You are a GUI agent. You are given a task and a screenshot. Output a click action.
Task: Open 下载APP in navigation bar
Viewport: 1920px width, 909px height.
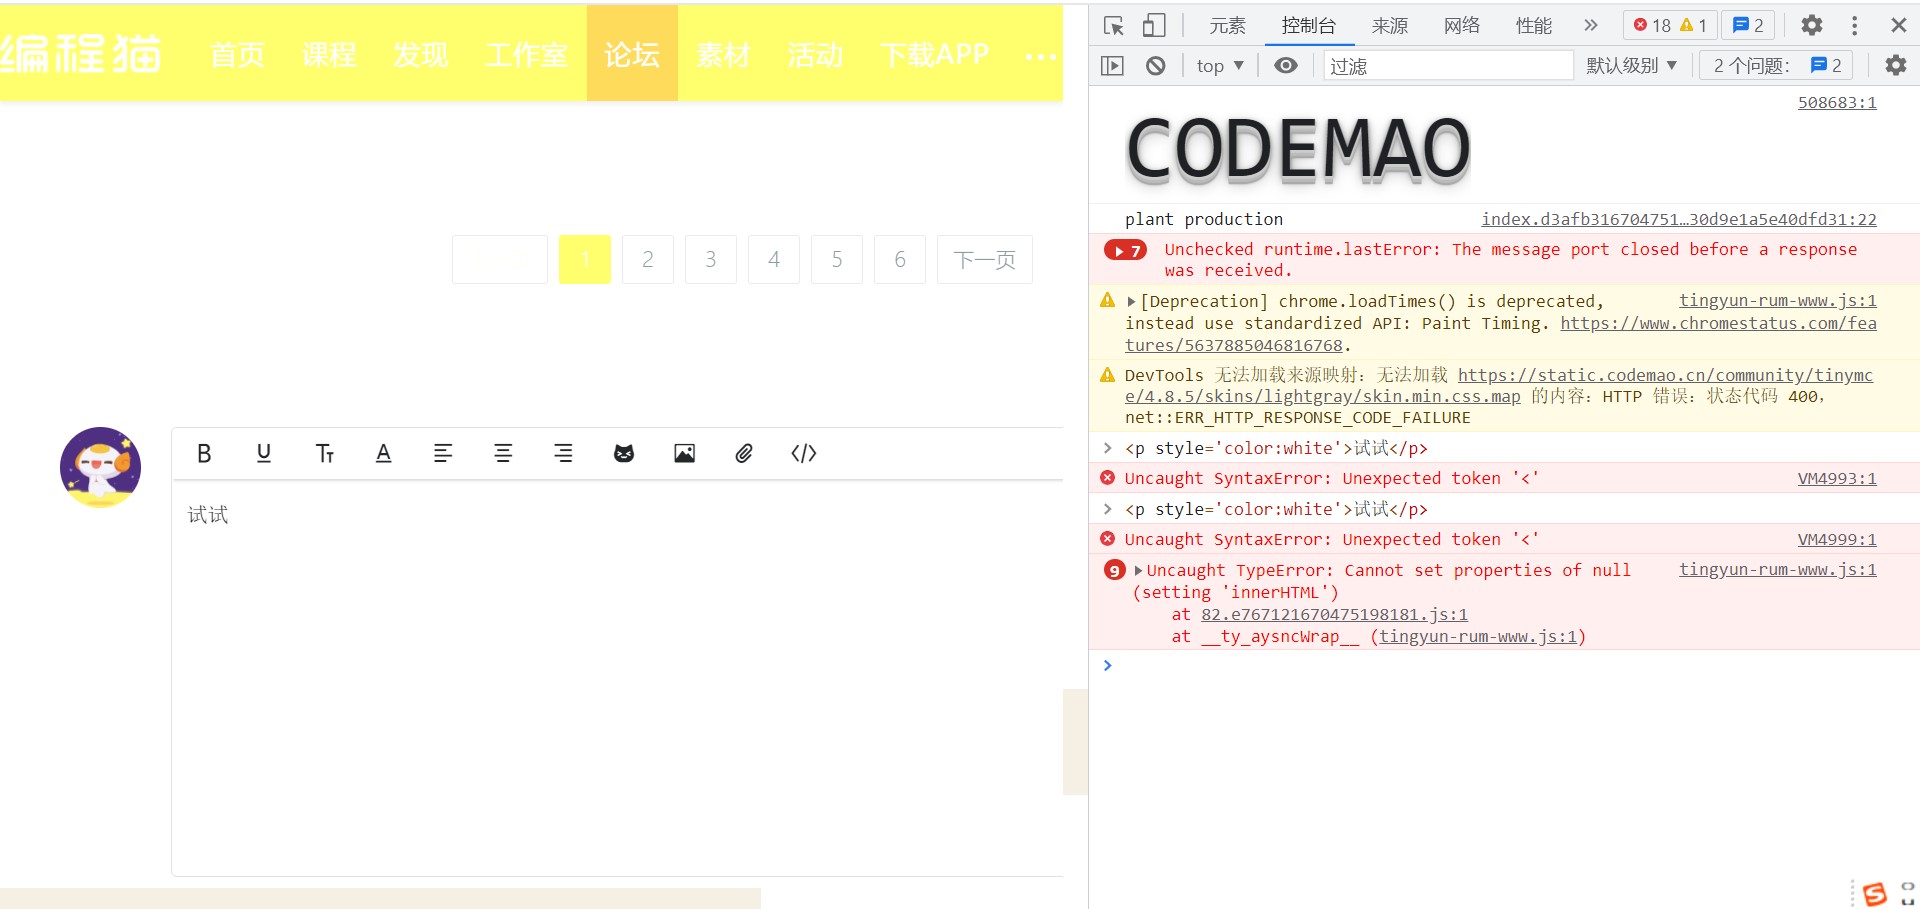tap(935, 54)
